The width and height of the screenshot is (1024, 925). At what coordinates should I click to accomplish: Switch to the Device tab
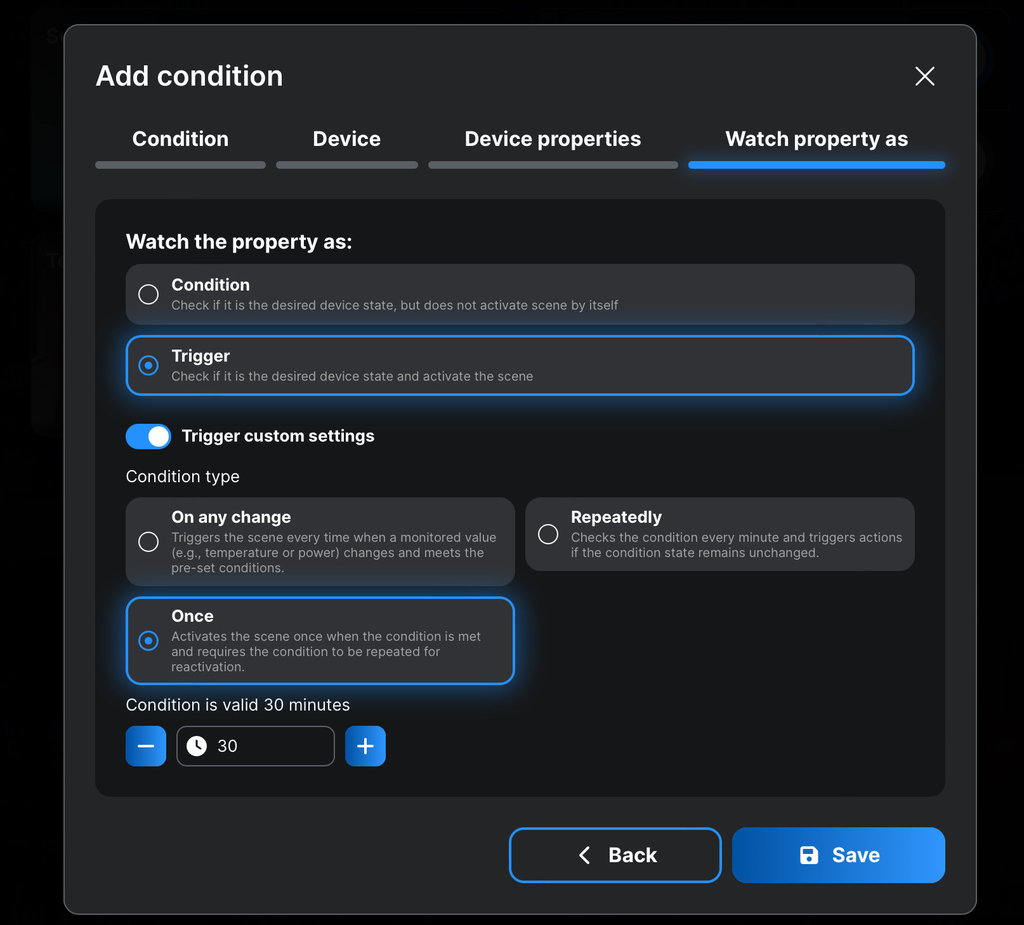pyautogui.click(x=346, y=140)
